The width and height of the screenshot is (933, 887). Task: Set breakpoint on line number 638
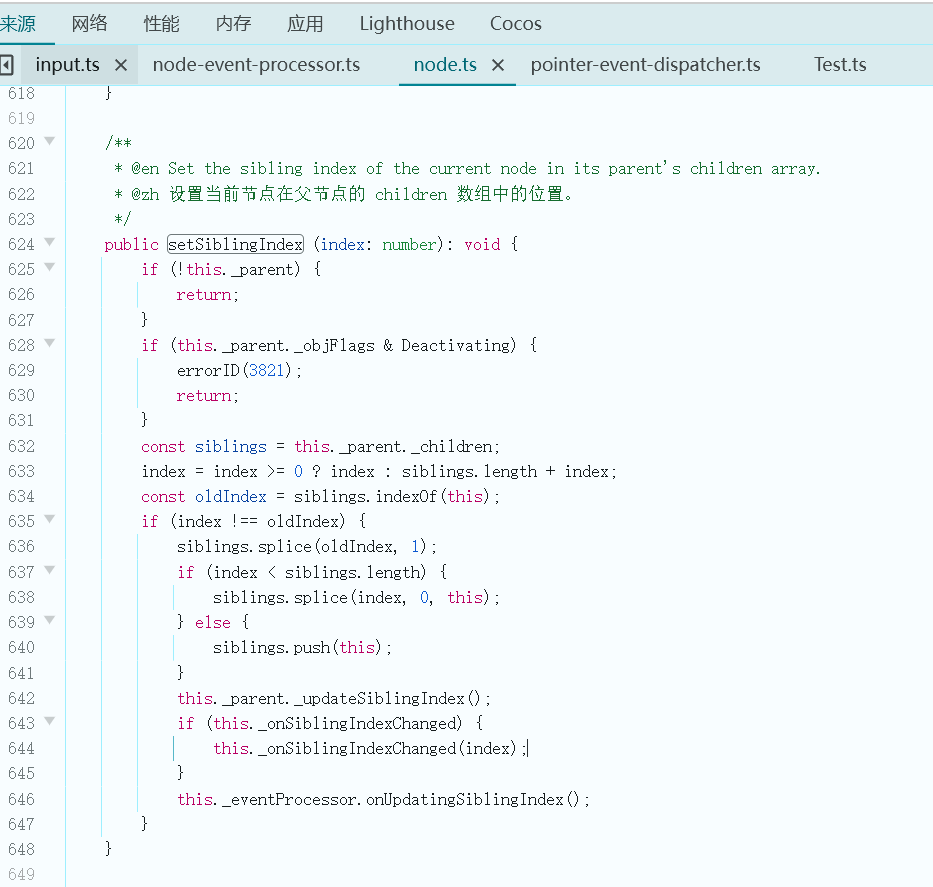(x=21, y=597)
